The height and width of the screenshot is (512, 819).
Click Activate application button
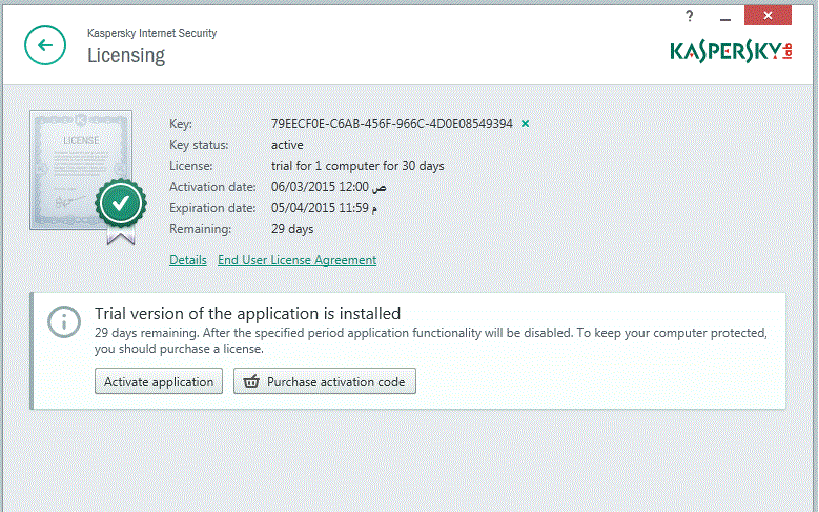point(159,381)
